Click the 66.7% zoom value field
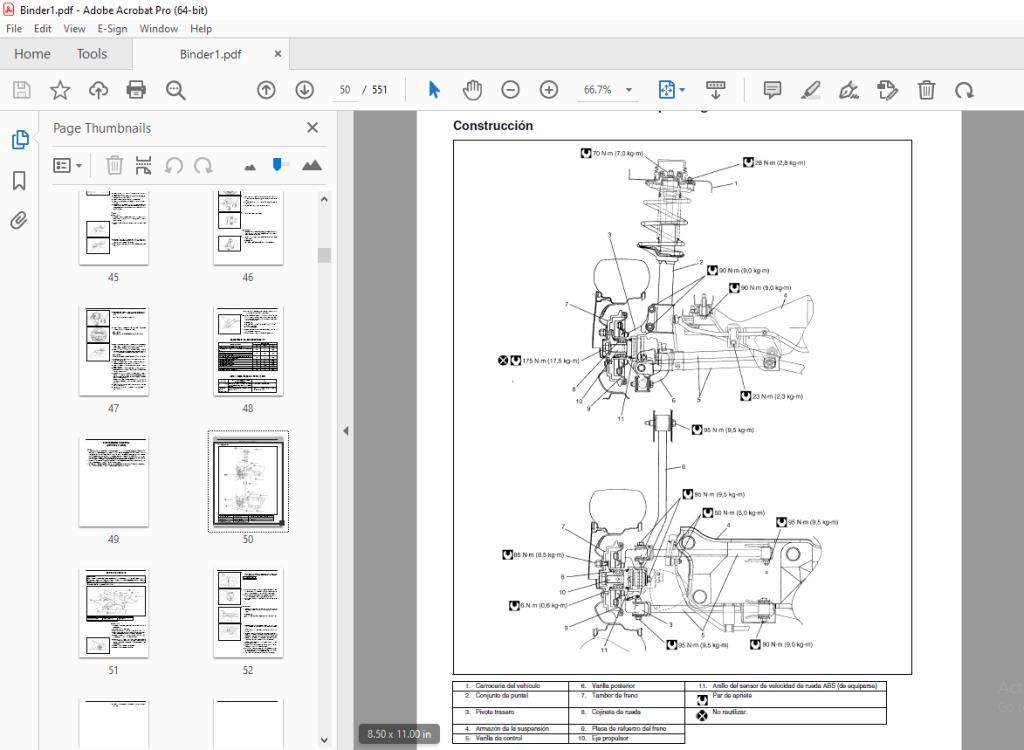The width and height of the screenshot is (1024, 750). 598,90
